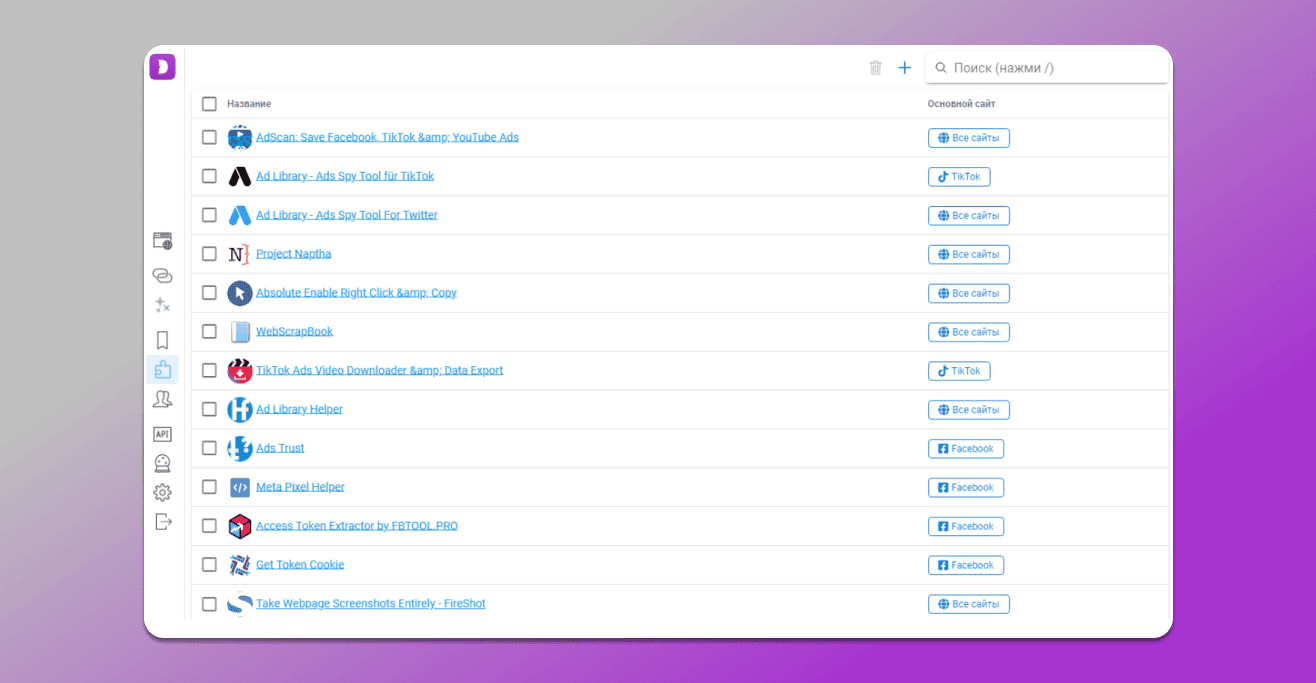The width and height of the screenshot is (1316, 683).
Task: Click the purple Dolphin logo icon
Action: 162,67
